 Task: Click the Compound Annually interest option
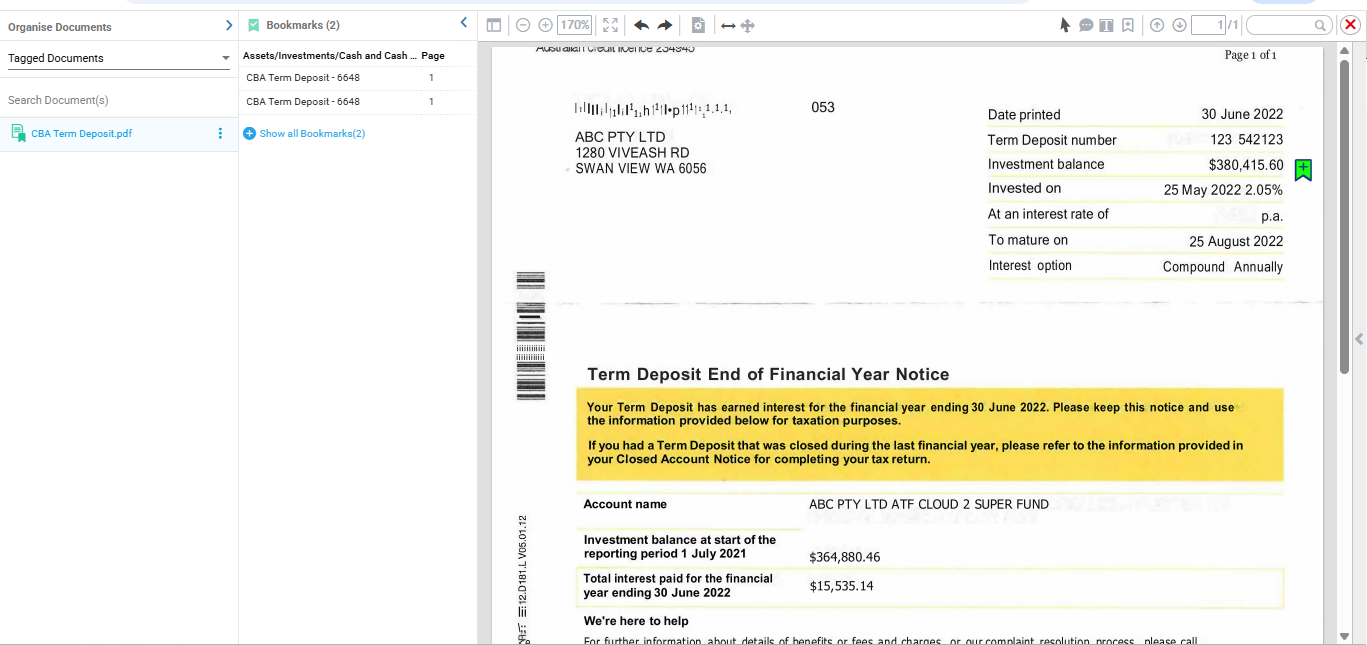pos(1223,267)
